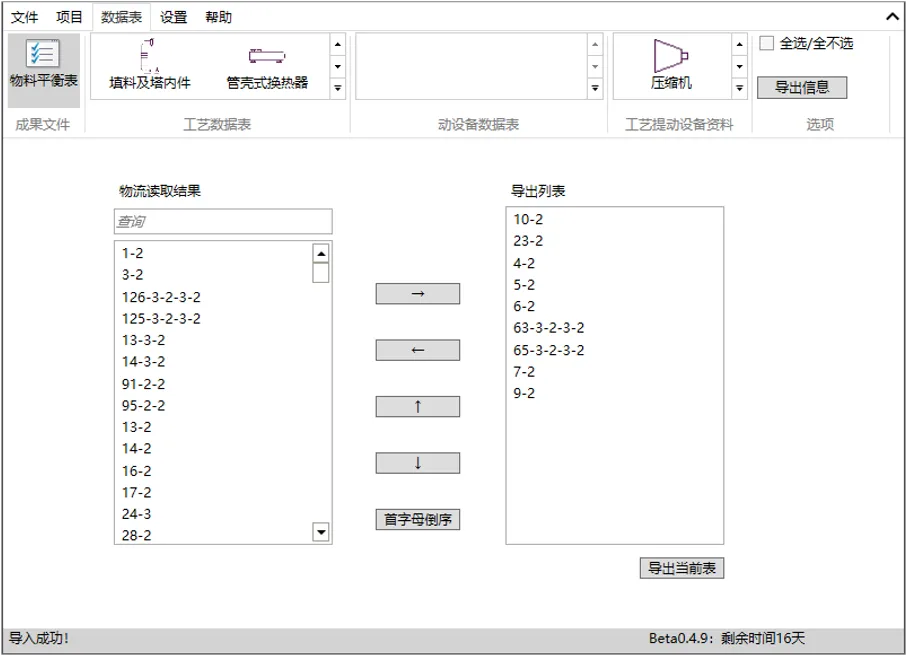Open the 设置 menu
The height and width of the screenshot is (656, 906).
point(173,17)
